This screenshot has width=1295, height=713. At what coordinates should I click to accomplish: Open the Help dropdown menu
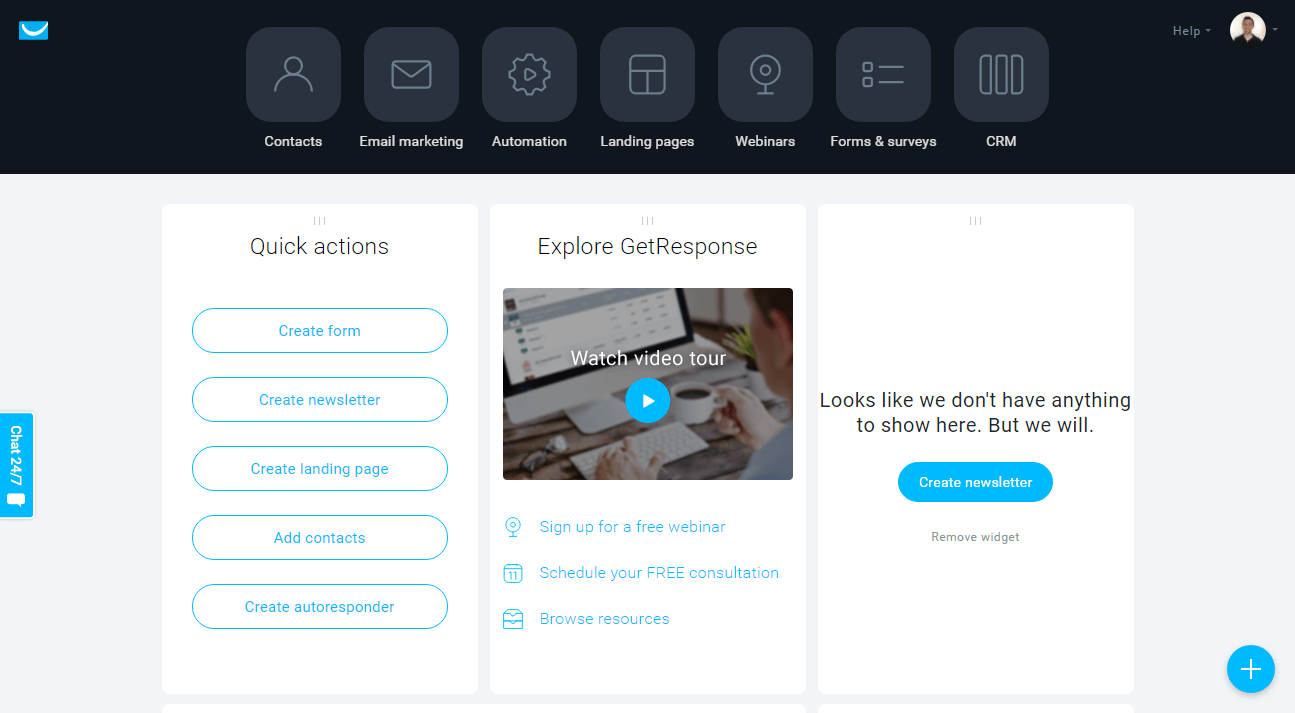click(1191, 31)
